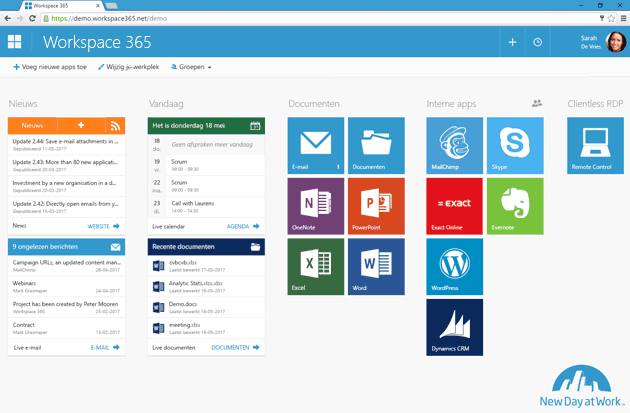Click the 9 ongelezen berichten header

(x=66, y=247)
